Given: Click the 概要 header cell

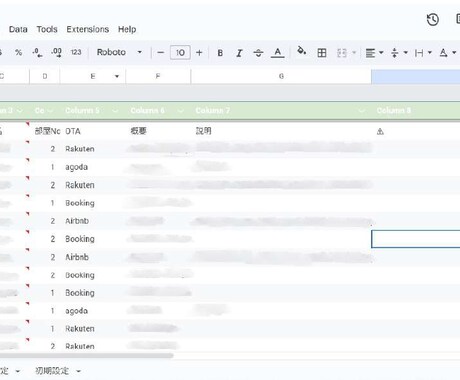Looking at the screenshot, I should tap(138, 131).
